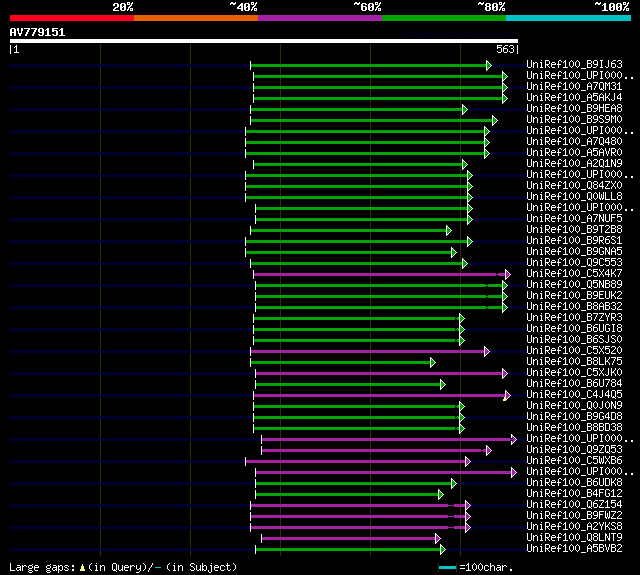This screenshot has height=575, width=640.
Task: Select label UniRef100_Q9ZQ53
Action: pyautogui.click(x=574, y=450)
